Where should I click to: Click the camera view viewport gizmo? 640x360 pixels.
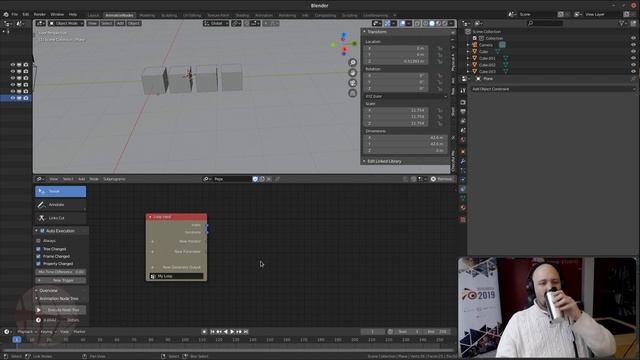coord(353,83)
